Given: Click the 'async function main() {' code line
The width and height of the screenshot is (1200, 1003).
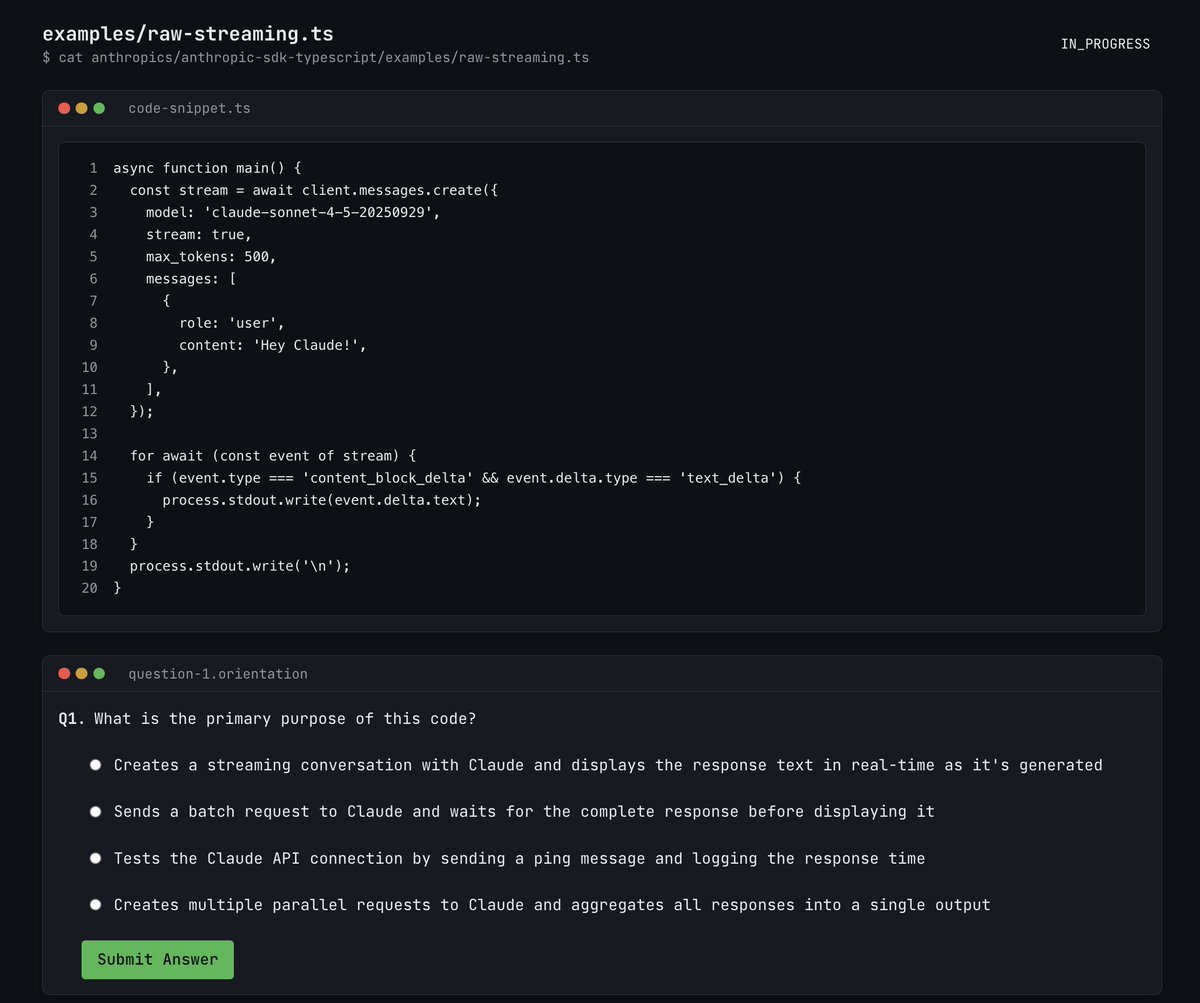Looking at the screenshot, I should (x=207, y=168).
